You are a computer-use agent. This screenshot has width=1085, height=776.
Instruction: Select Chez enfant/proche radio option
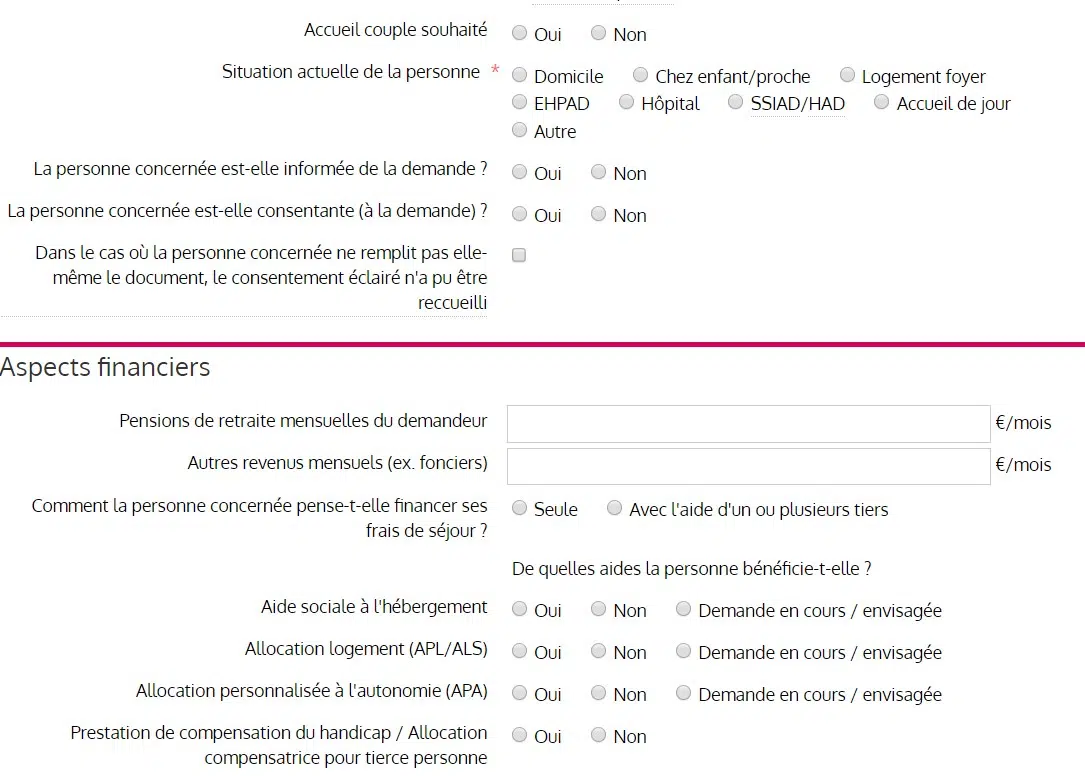pyautogui.click(x=641, y=75)
